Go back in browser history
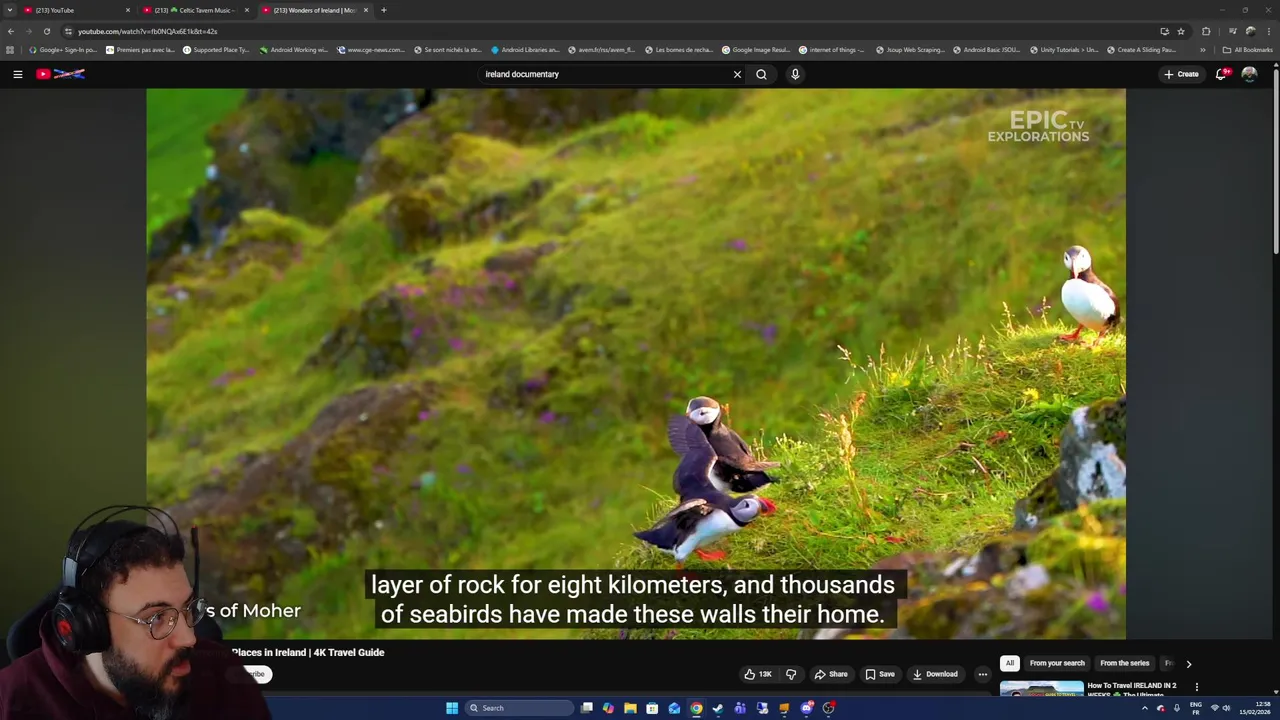 [x=11, y=31]
